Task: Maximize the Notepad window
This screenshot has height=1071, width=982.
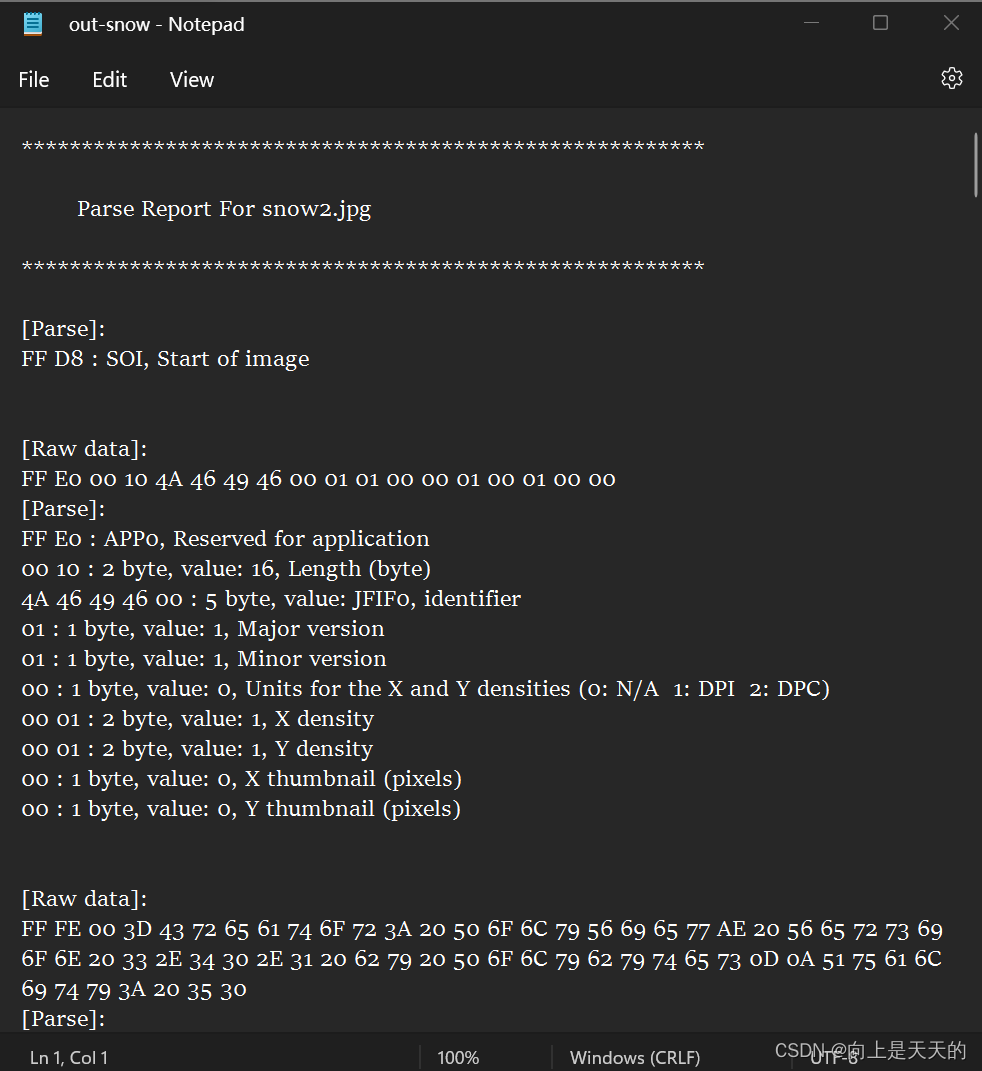Action: pos(880,23)
